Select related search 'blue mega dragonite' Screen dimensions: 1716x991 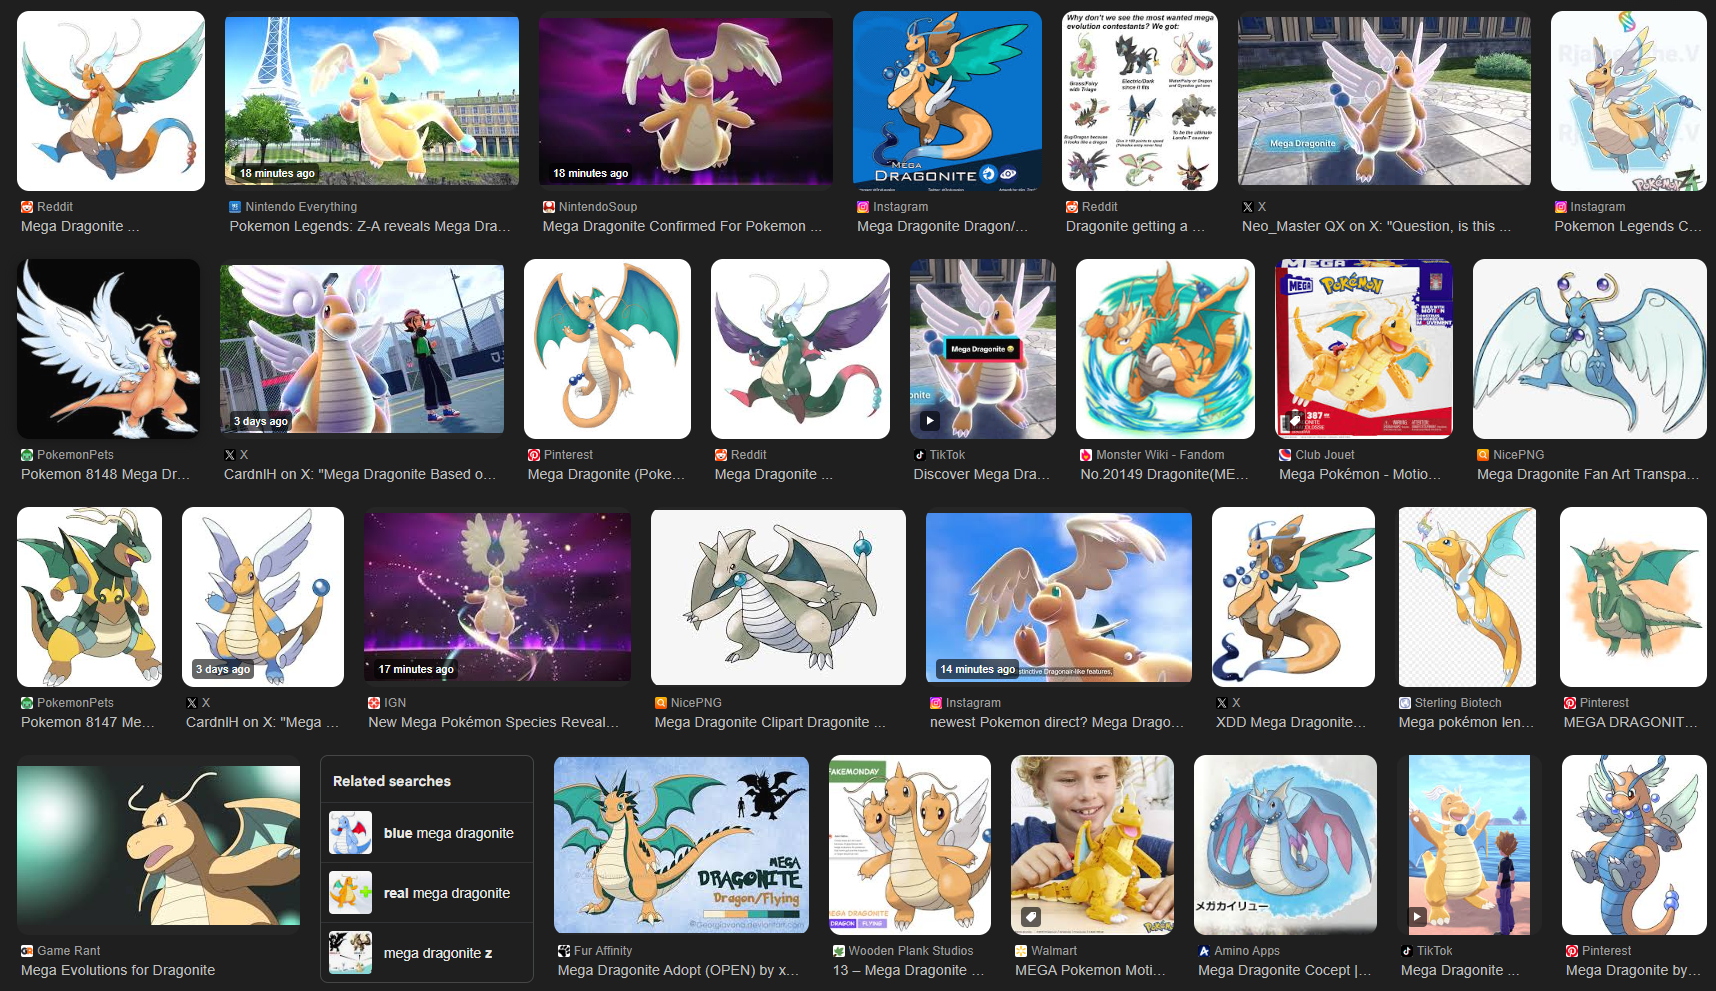(x=427, y=833)
